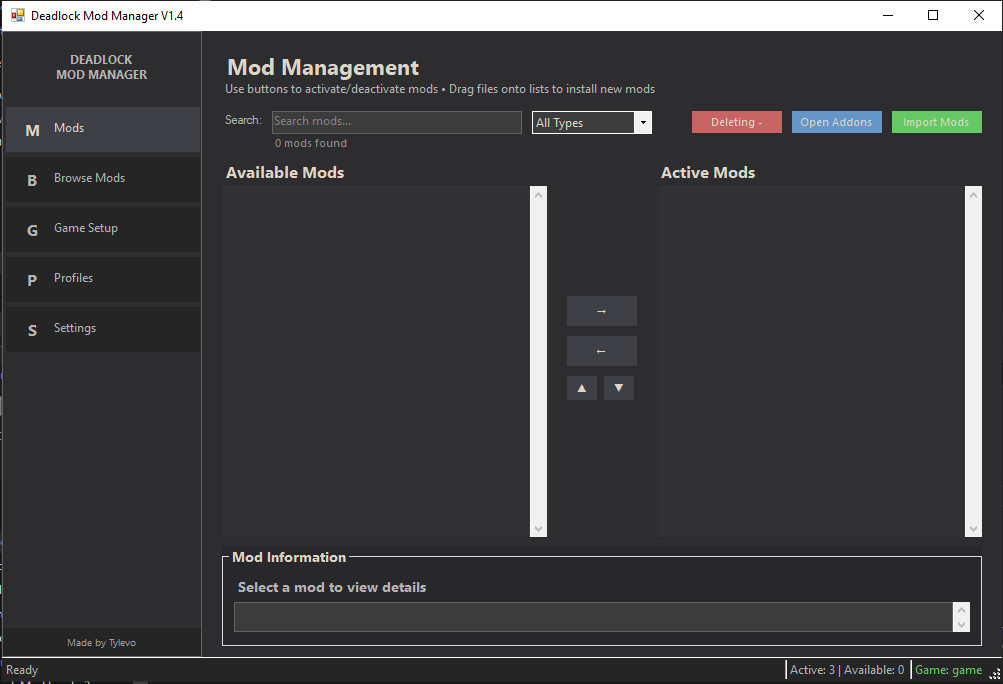Click inside the Search mods input field
The width and height of the screenshot is (1003, 684).
tap(396, 121)
